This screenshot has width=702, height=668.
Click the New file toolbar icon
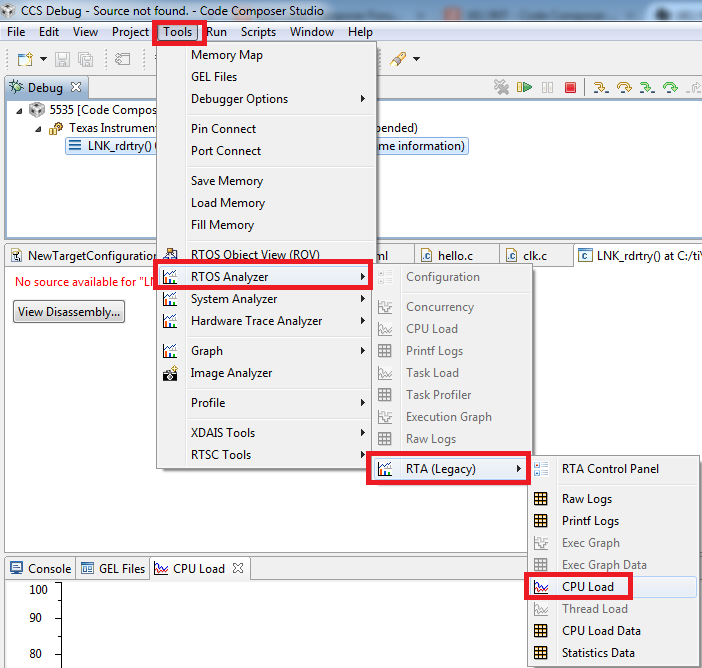pos(25,59)
